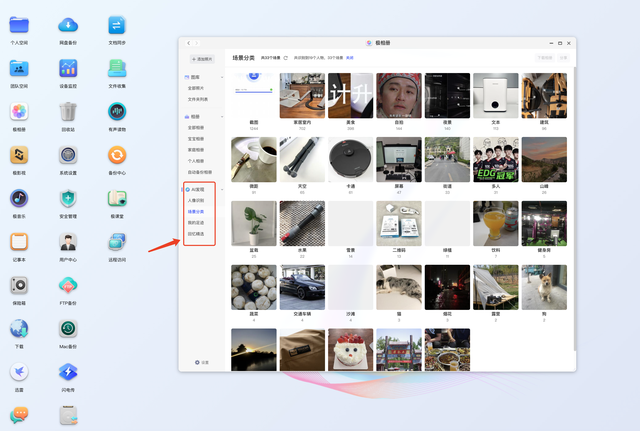Go back with the left arrow
The width and height of the screenshot is (640, 431).
[189, 43]
